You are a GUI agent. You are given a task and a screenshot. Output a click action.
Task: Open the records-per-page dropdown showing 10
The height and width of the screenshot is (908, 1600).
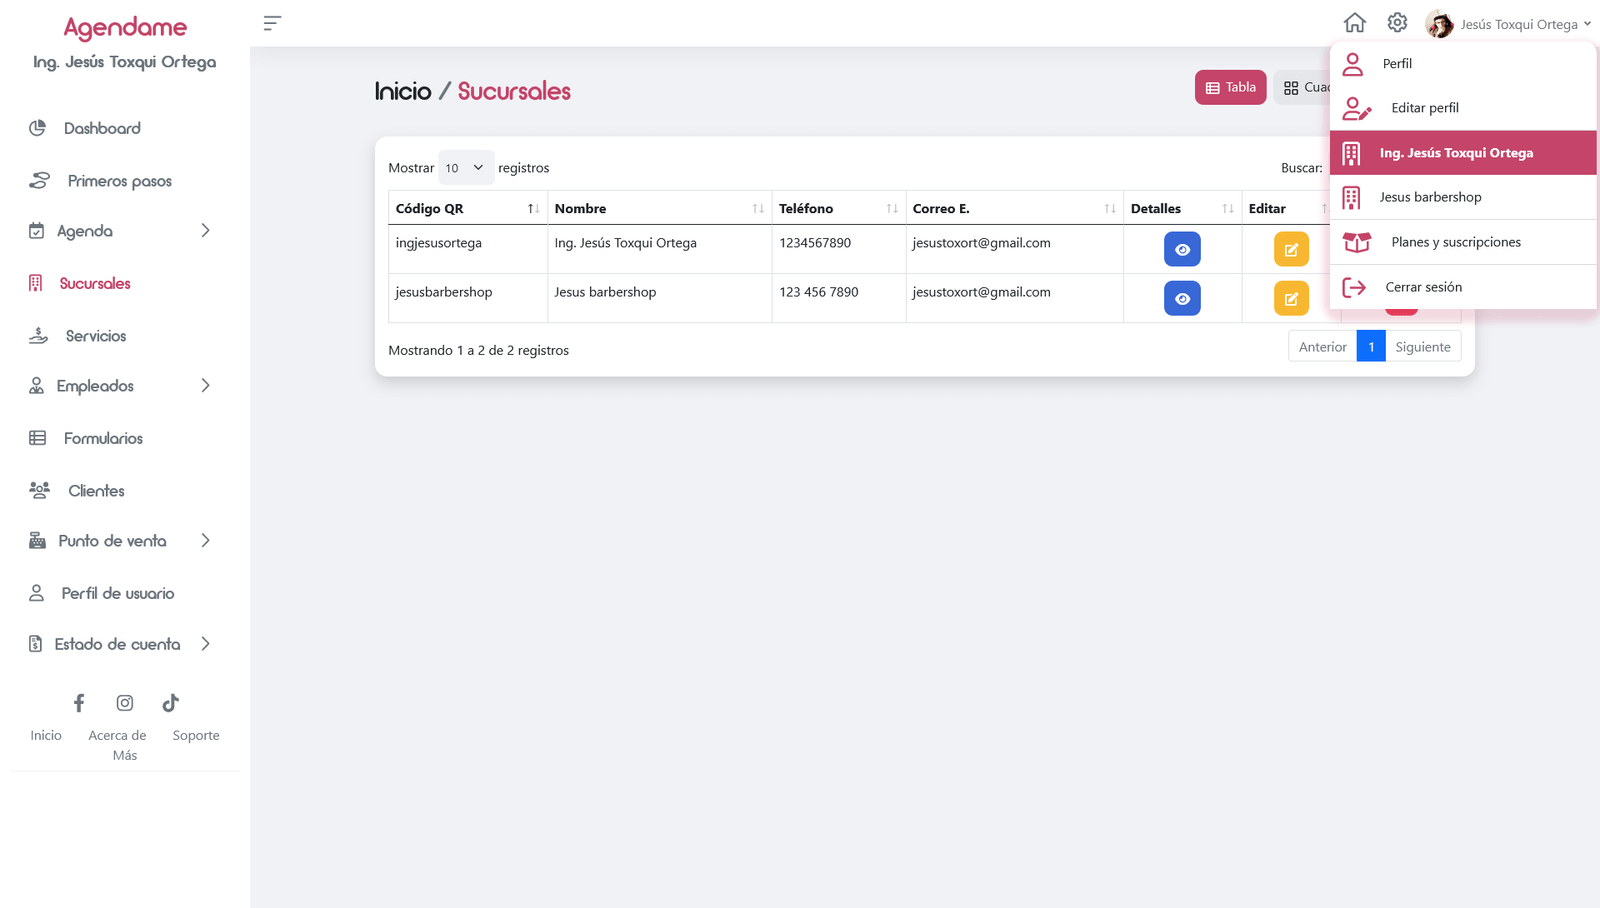465,168
